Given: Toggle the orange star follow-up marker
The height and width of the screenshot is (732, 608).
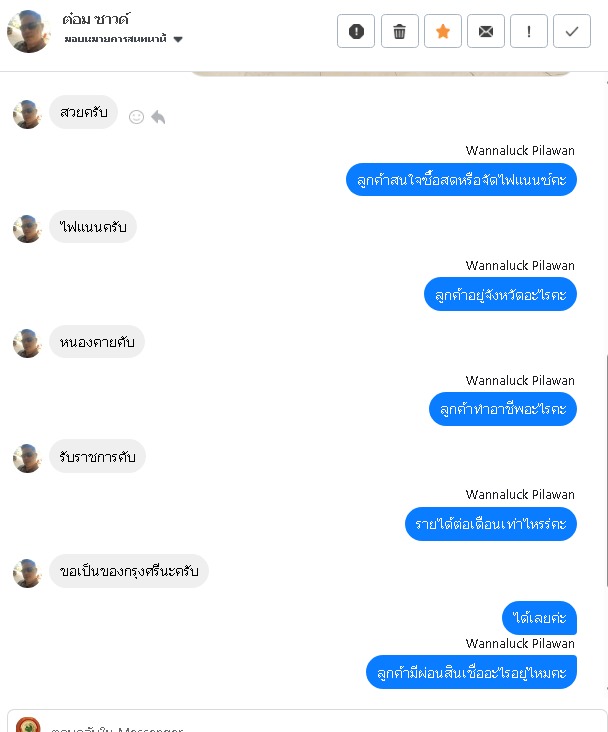Looking at the screenshot, I should click(x=442, y=31).
